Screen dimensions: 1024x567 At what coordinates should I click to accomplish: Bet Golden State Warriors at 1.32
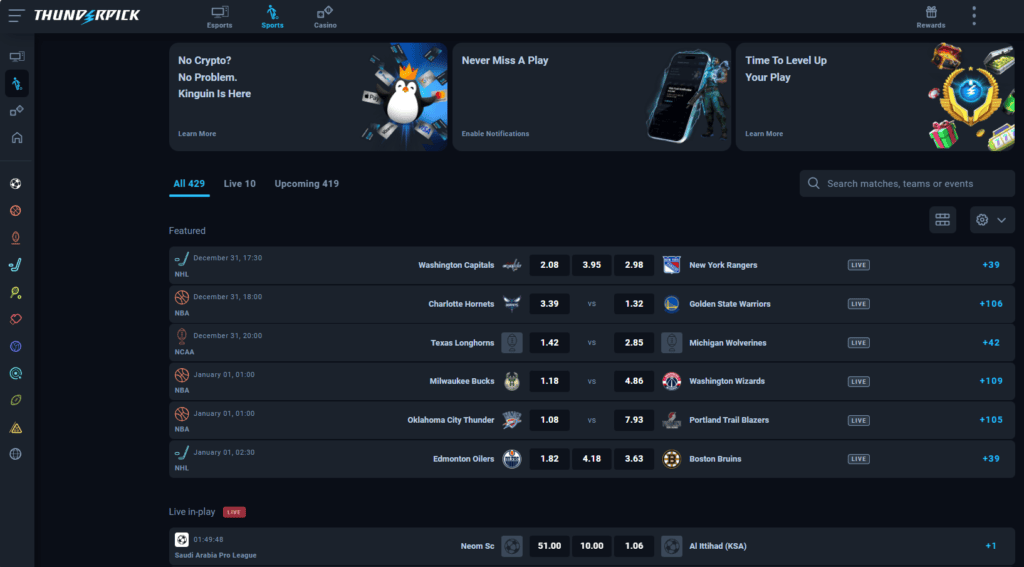click(634, 304)
